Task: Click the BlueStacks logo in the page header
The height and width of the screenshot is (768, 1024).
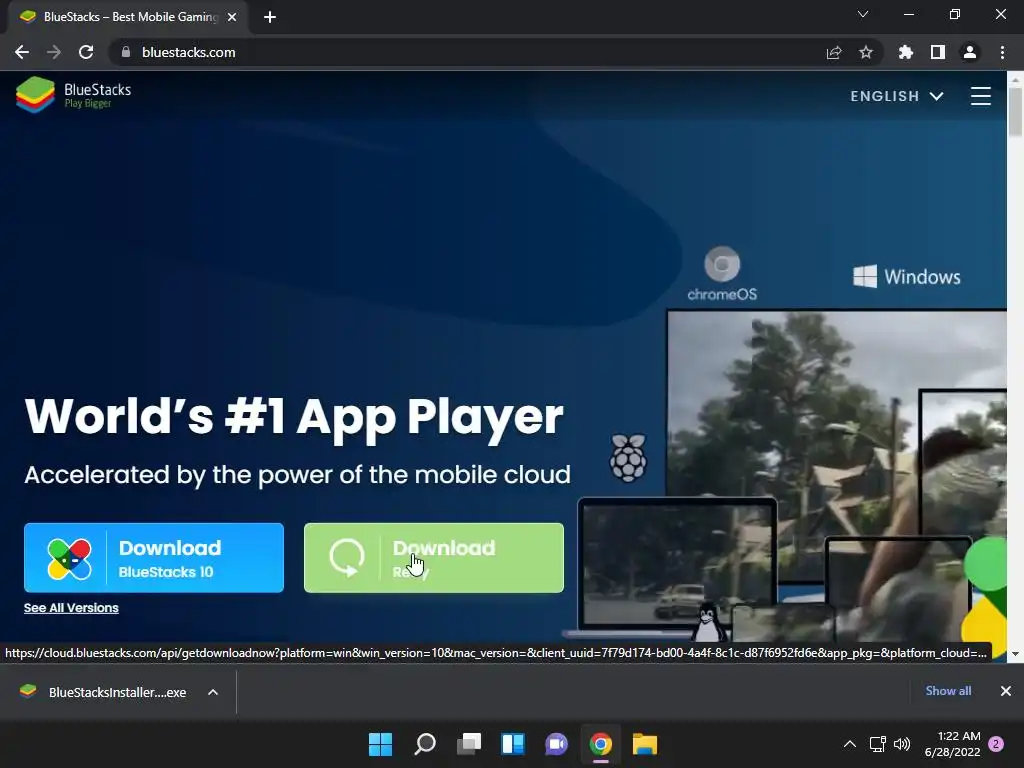Action: pyautogui.click(x=73, y=95)
